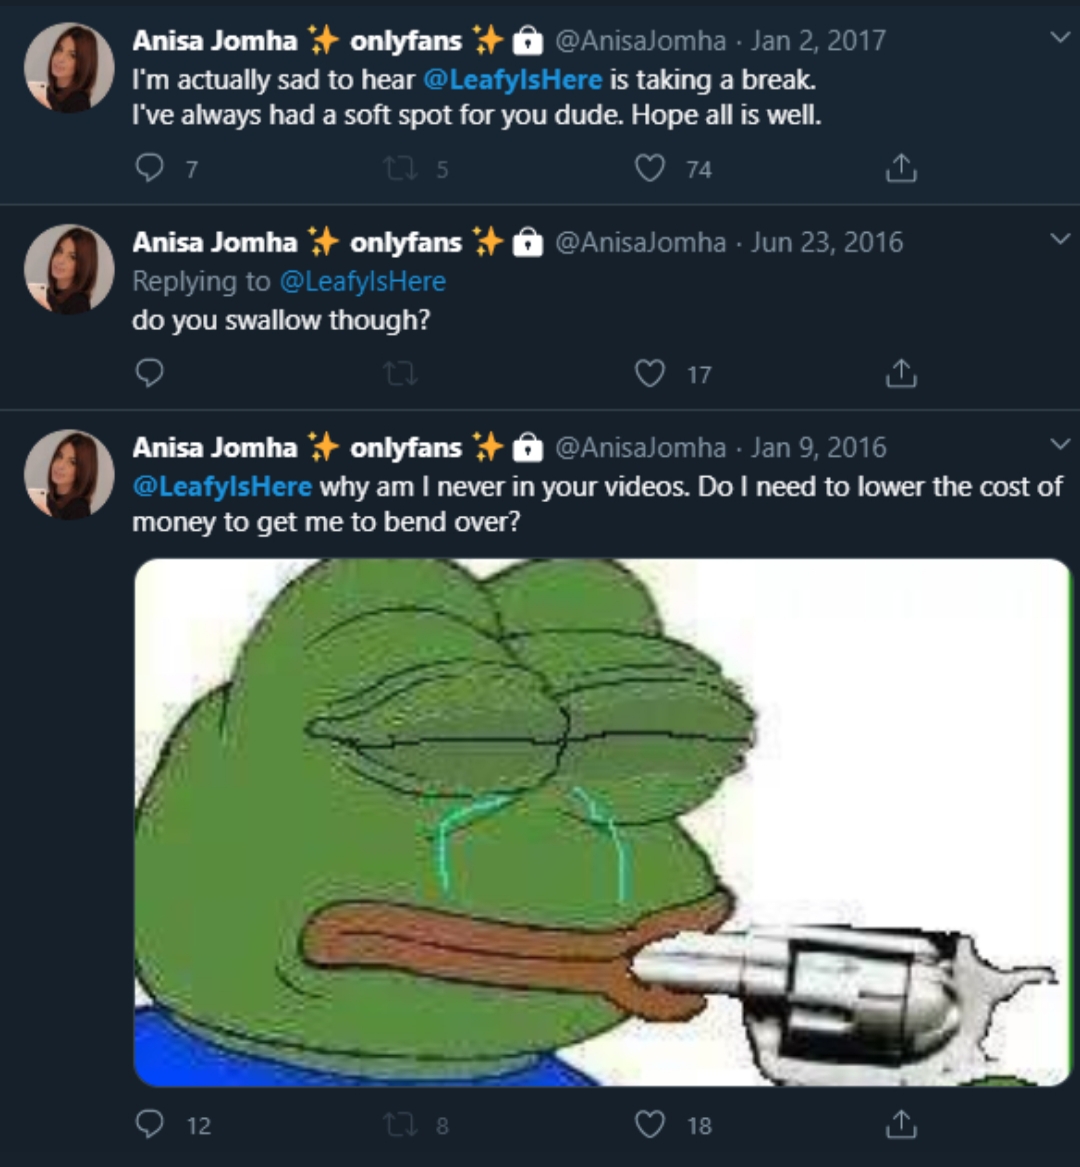1080x1167 pixels.
Task: Expand the Jun 23, 2016 tweet options chevron
Action: click(x=1060, y=238)
